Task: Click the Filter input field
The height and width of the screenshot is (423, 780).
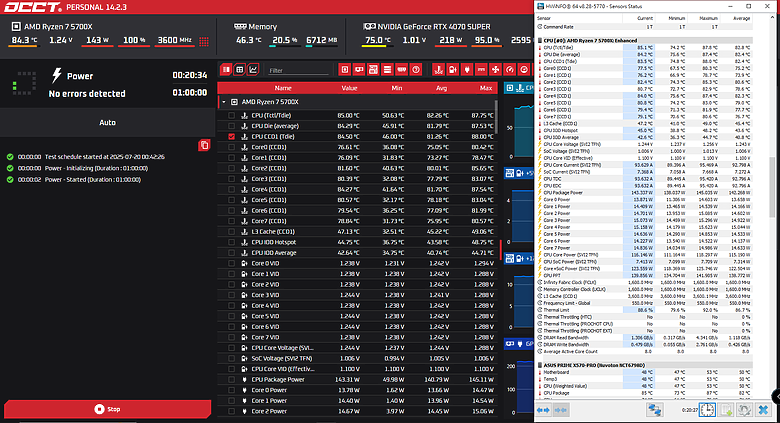Action: pos(298,70)
